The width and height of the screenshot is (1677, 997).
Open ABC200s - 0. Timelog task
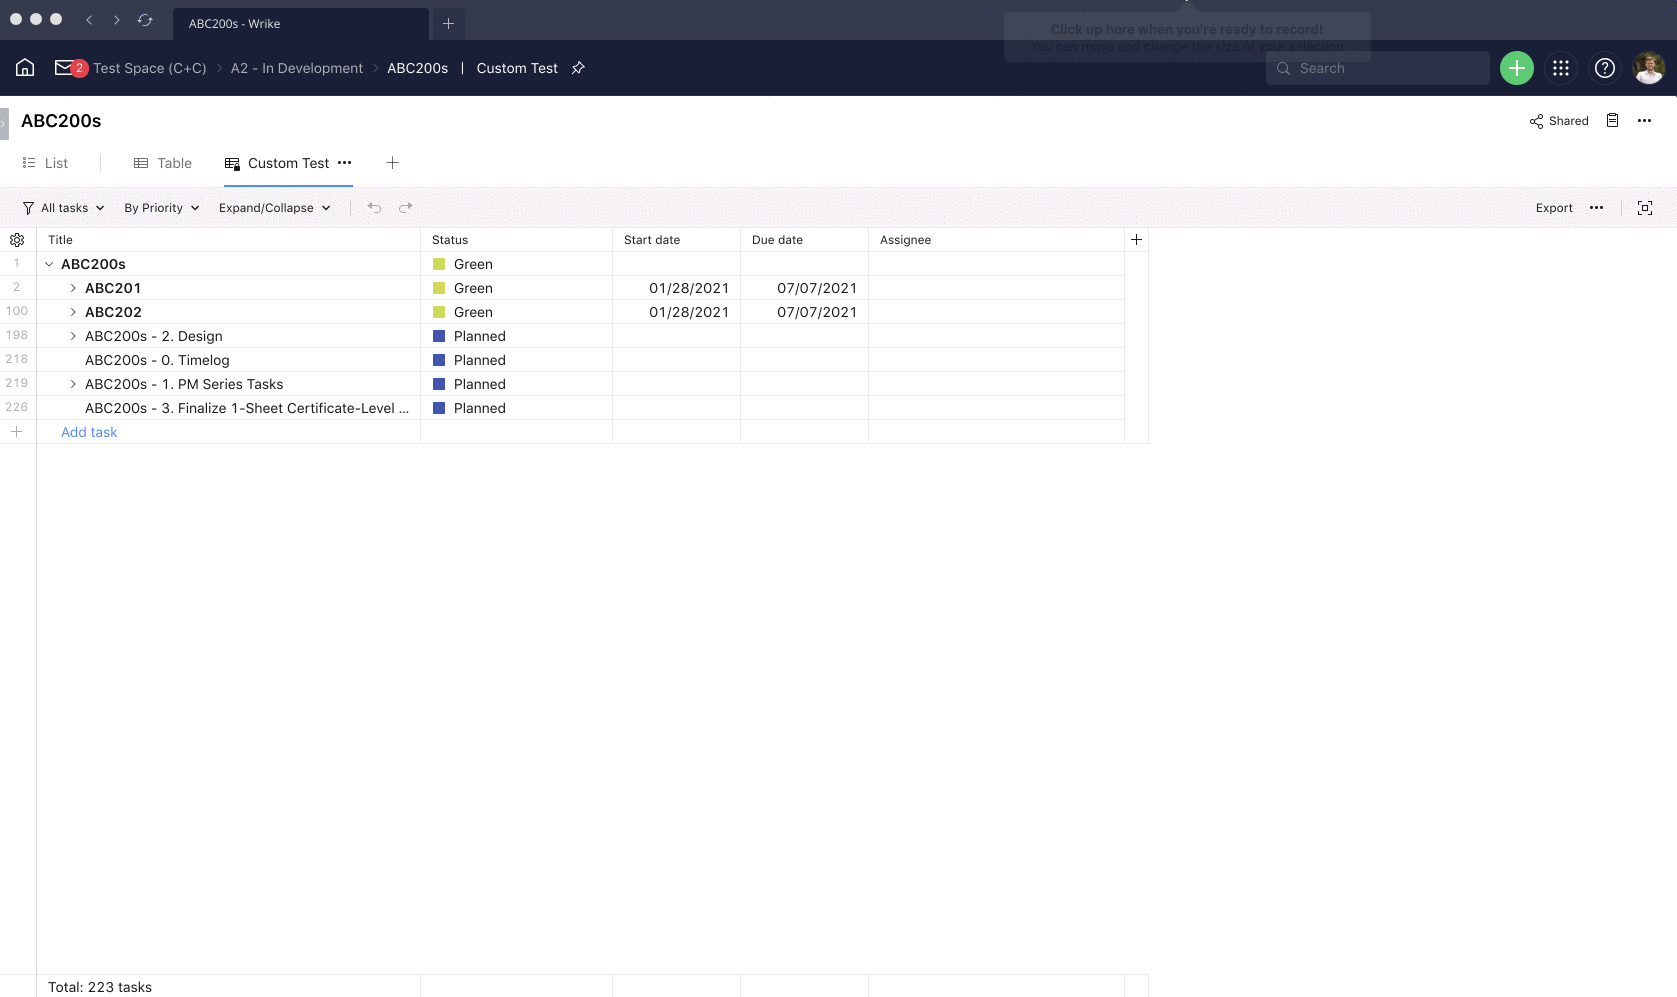click(157, 360)
